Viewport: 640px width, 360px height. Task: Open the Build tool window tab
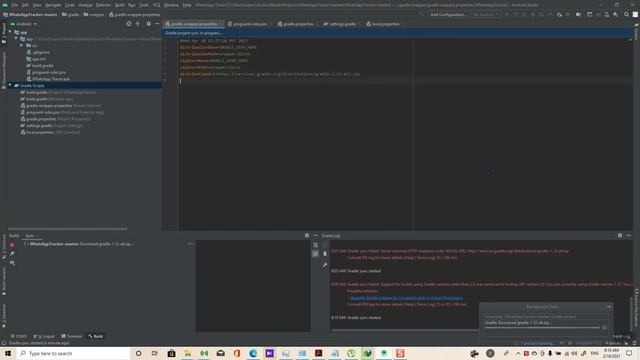pyautogui.click(x=96, y=336)
